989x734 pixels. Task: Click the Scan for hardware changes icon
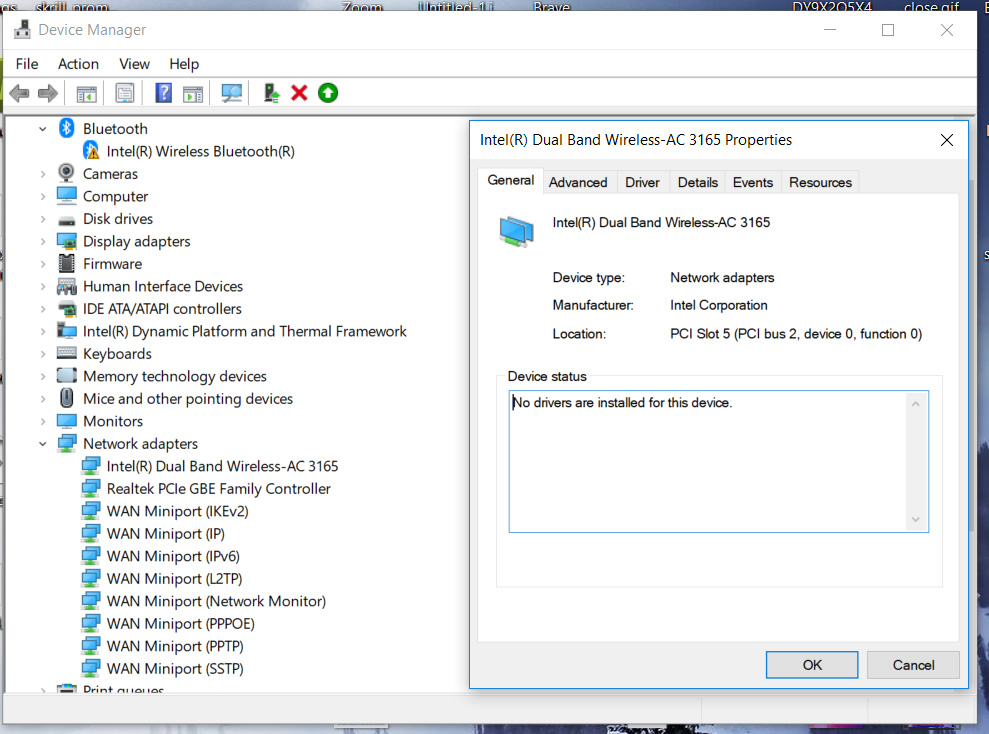[x=231, y=92]
